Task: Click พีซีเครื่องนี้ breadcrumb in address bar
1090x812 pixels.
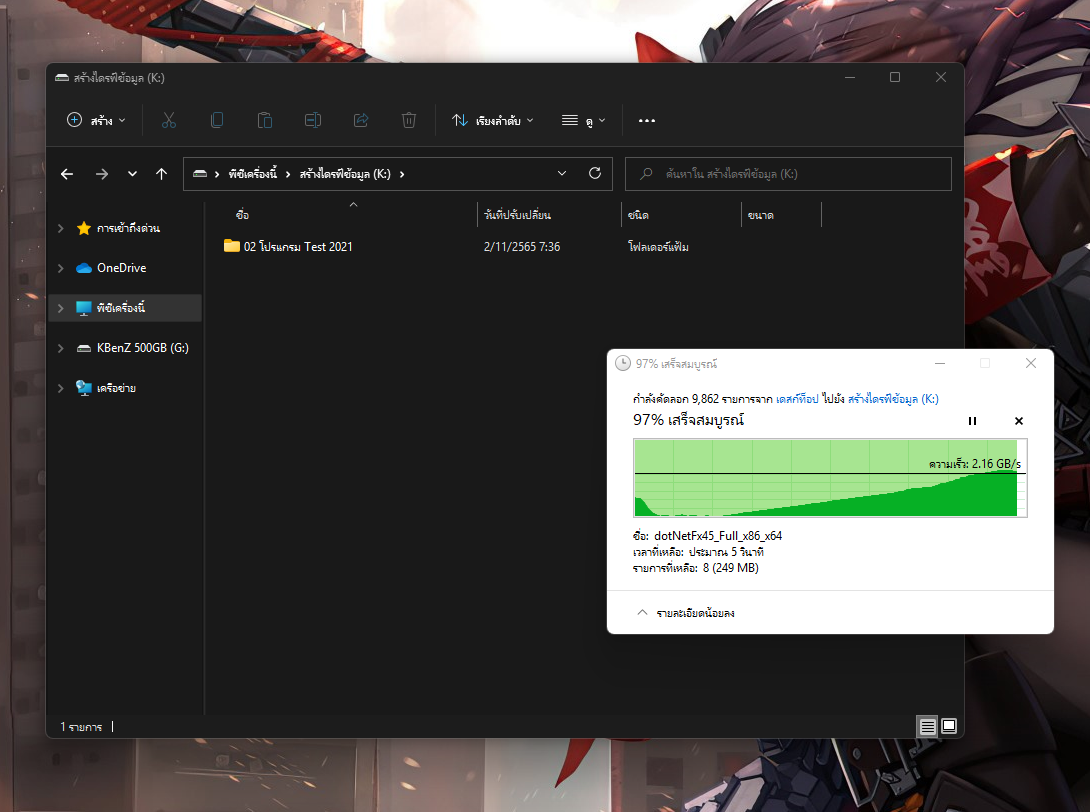Action: point(252,174)
